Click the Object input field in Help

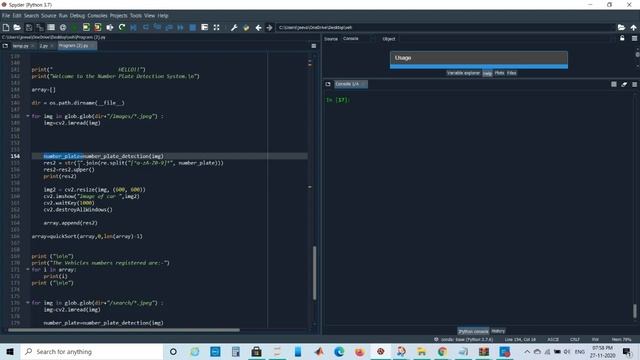pyautogui.click(x=506, y=39)
